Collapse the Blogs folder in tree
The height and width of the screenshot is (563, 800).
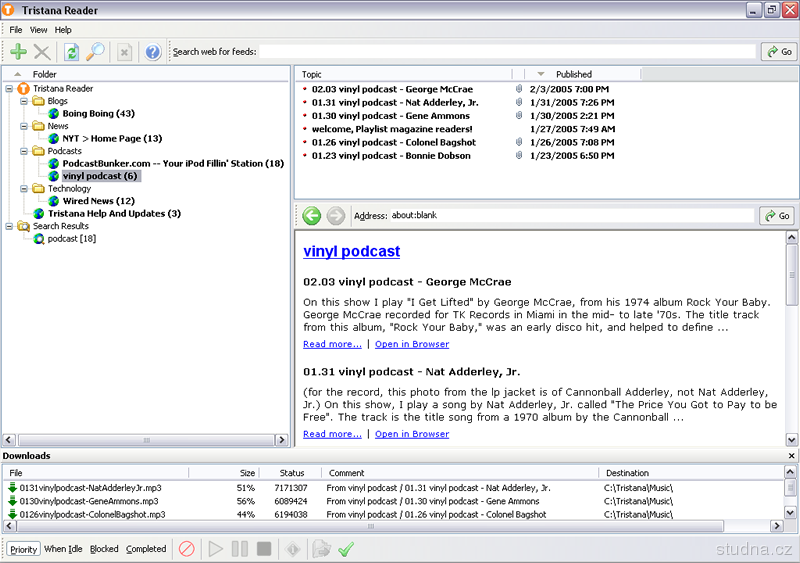(x=24, y=101)
